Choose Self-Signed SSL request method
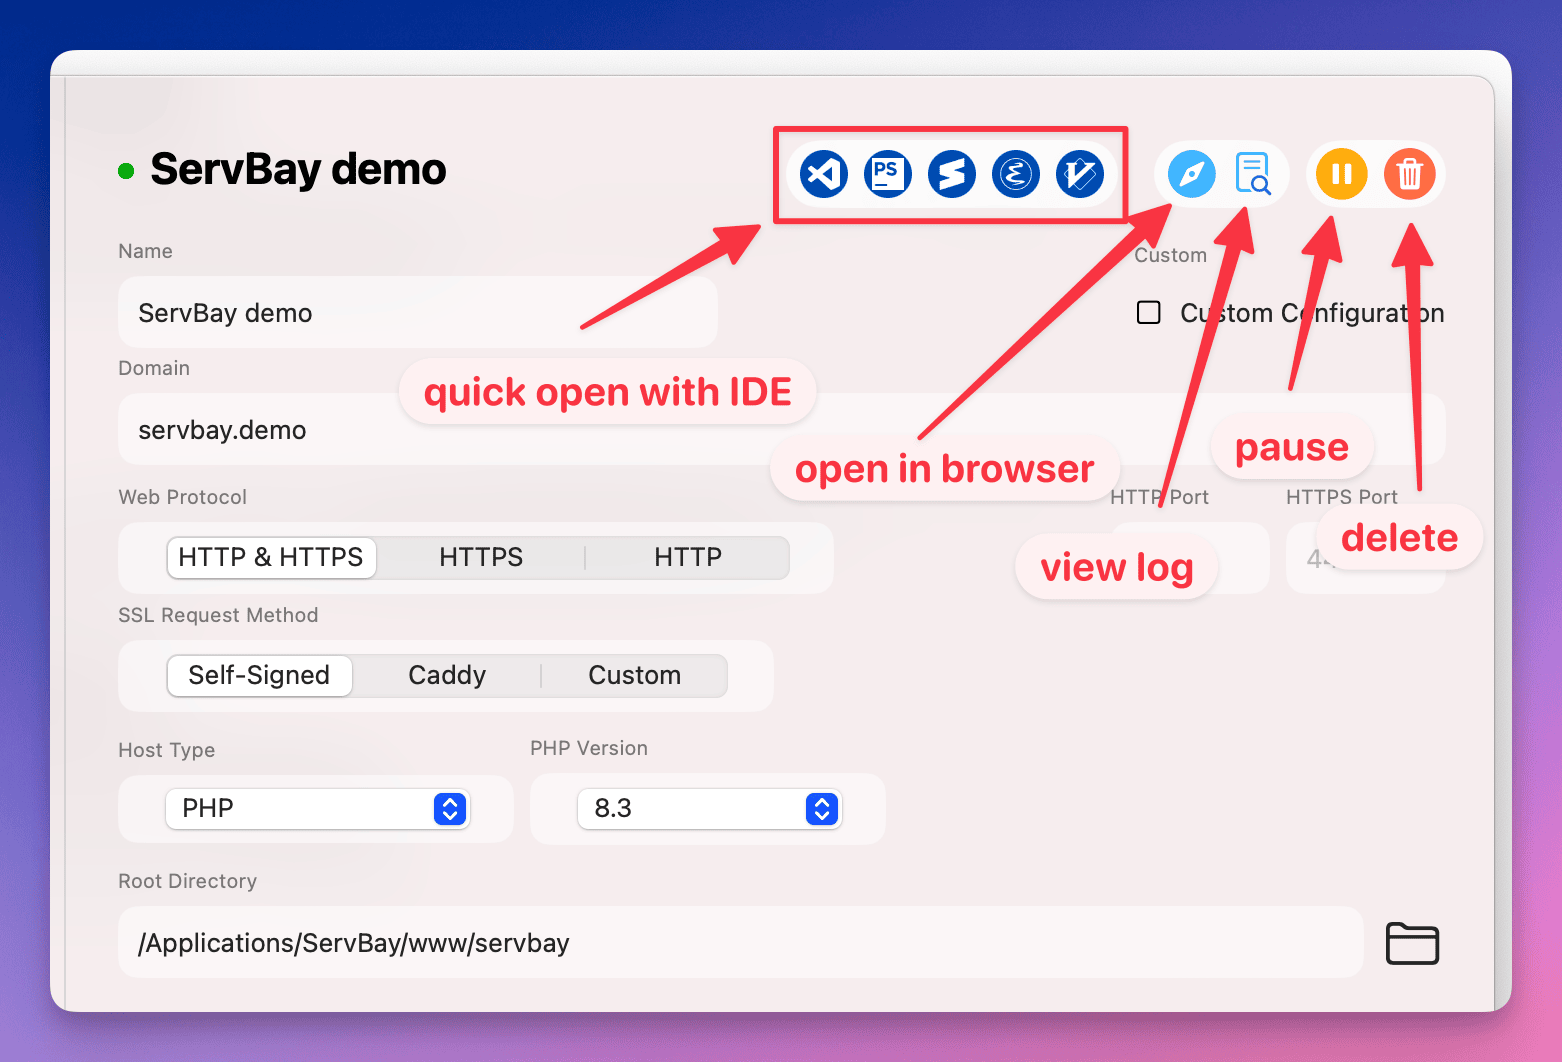1562x1062 pixels. 259,675
